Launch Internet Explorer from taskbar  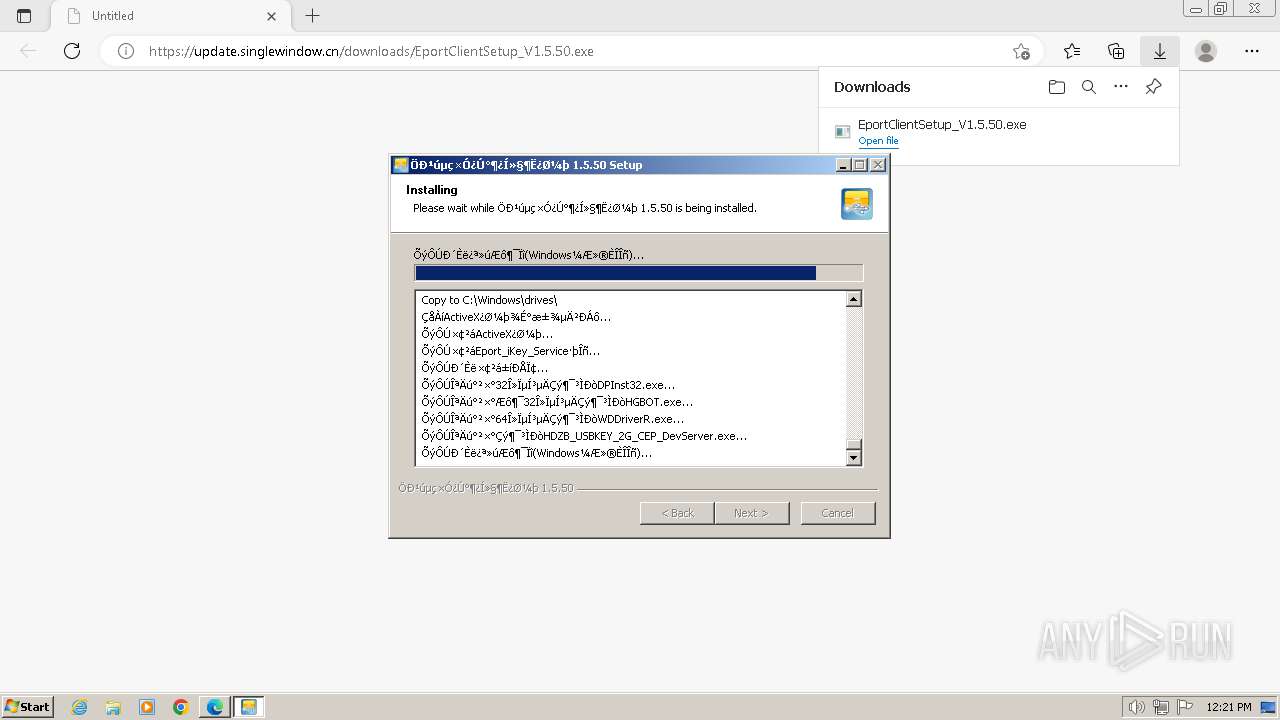pyautogui.click(x=80, y=707)
